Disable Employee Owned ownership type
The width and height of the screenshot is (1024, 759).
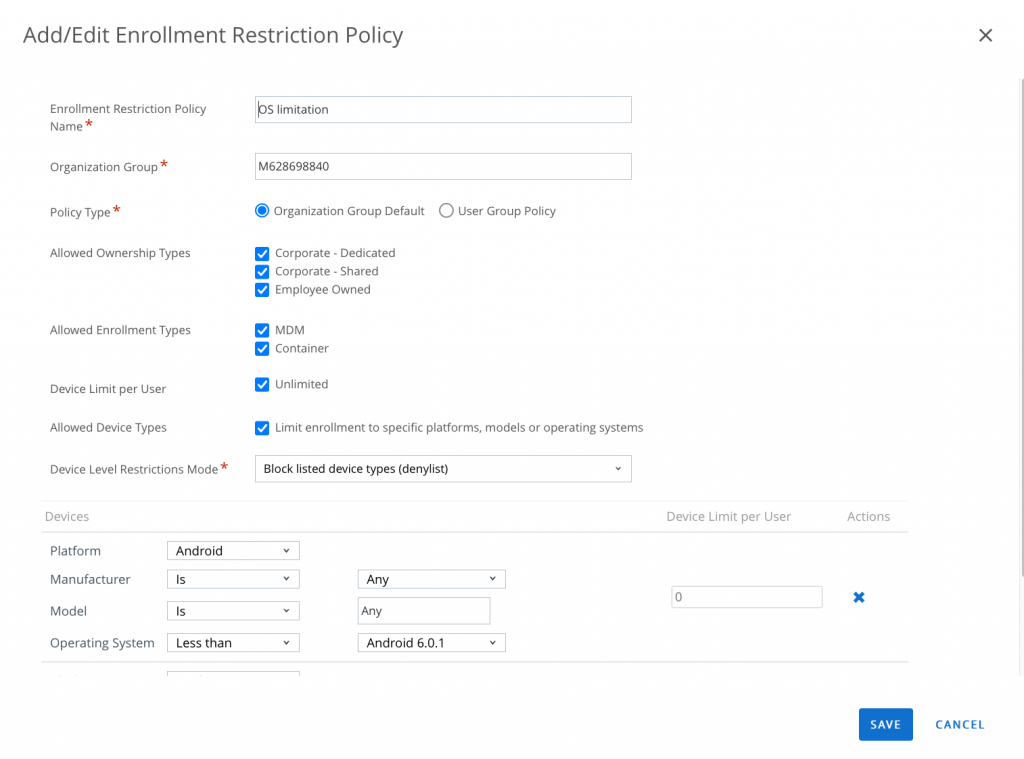[x=262, y=290]
